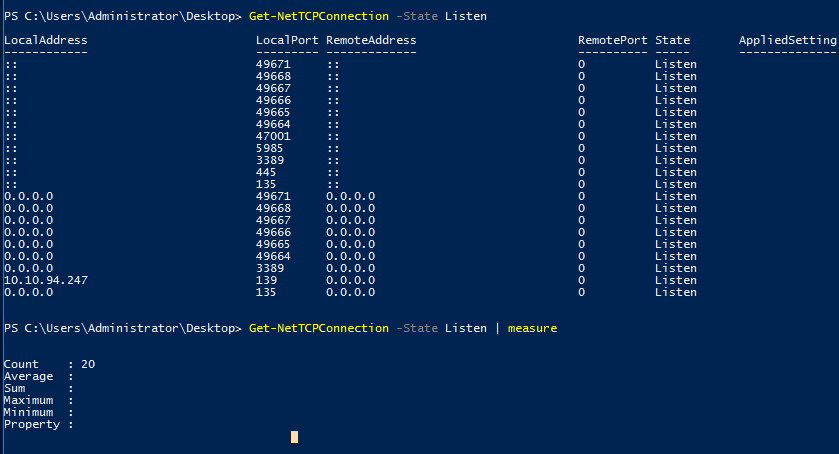Click the Property label in measure output
Screen dimensions: 839x454
32,425
